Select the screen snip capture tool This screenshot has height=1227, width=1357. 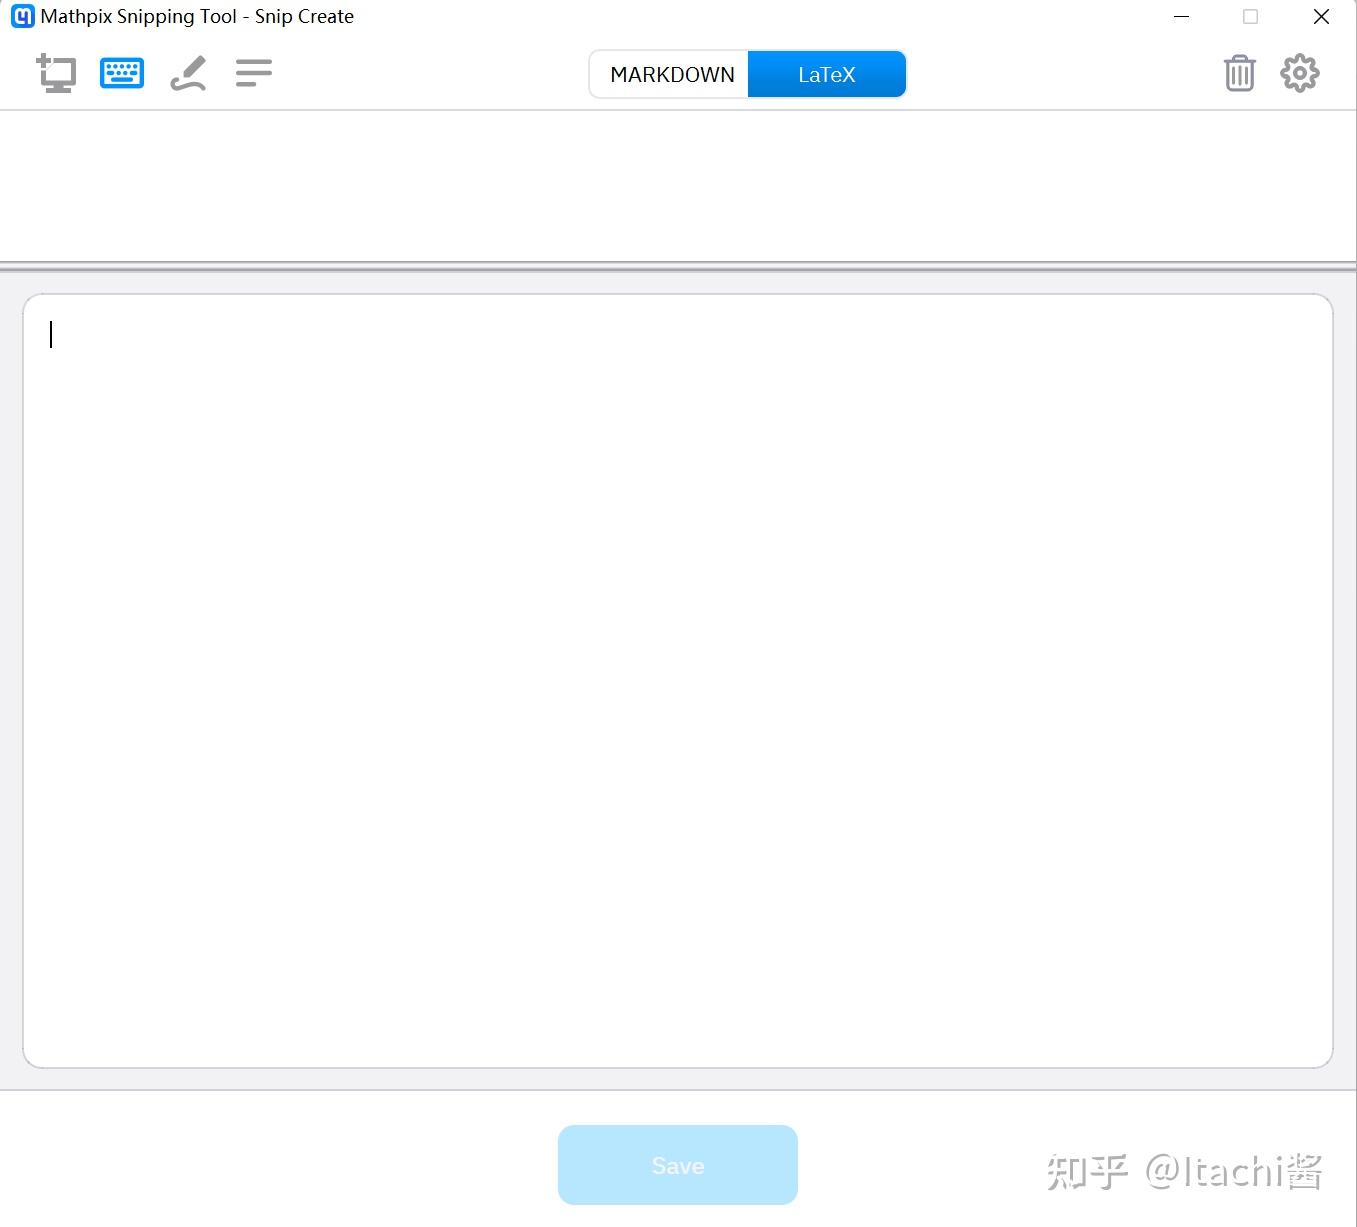pyautogui.click(x=57, y=73)
